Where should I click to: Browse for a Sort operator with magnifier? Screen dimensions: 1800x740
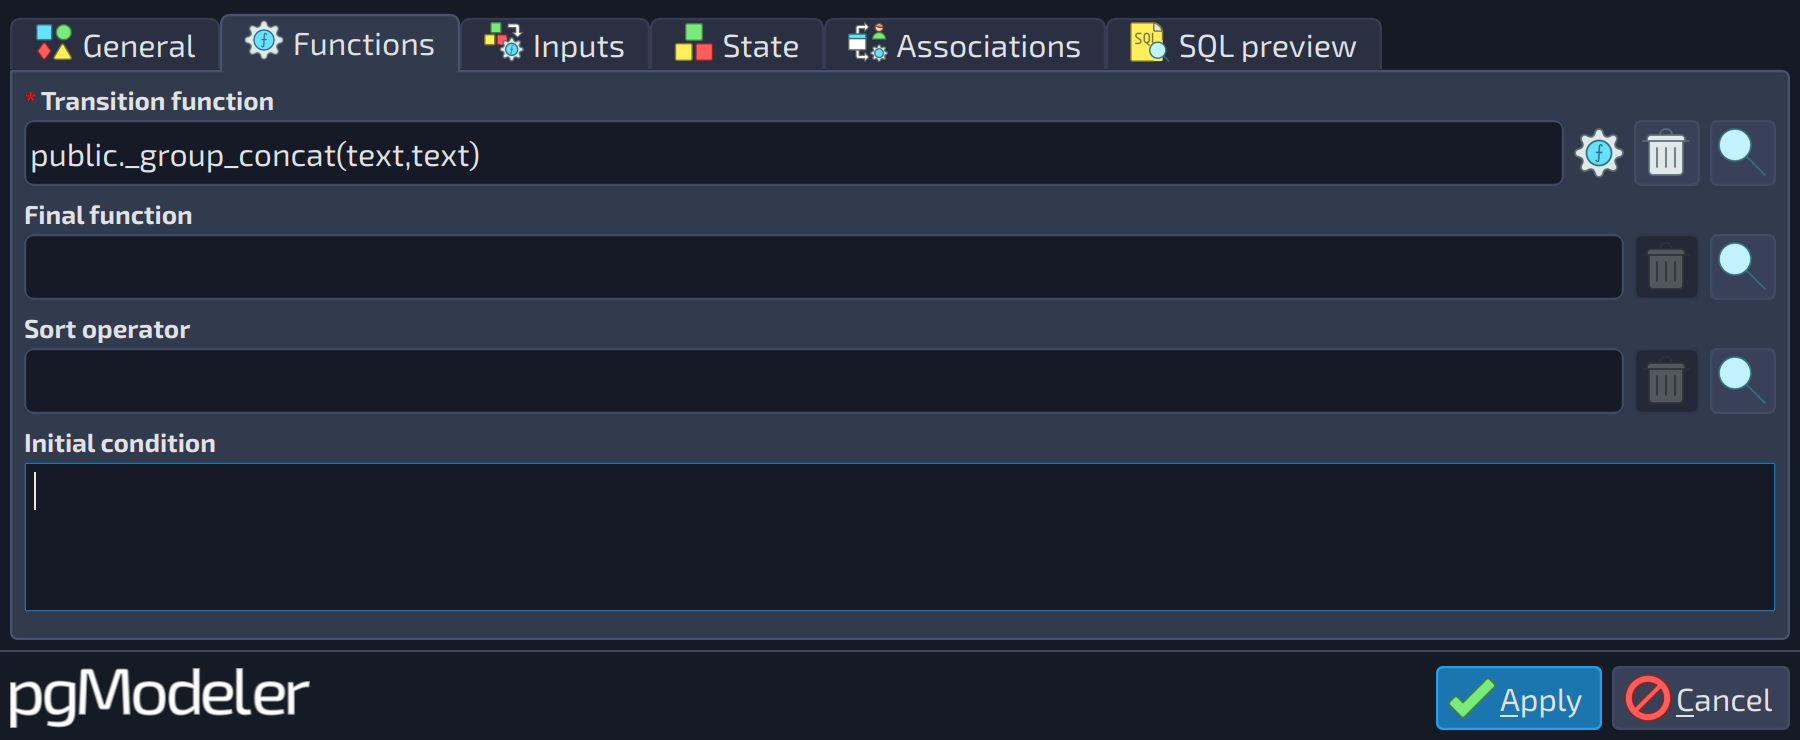tap(1742, 382)
